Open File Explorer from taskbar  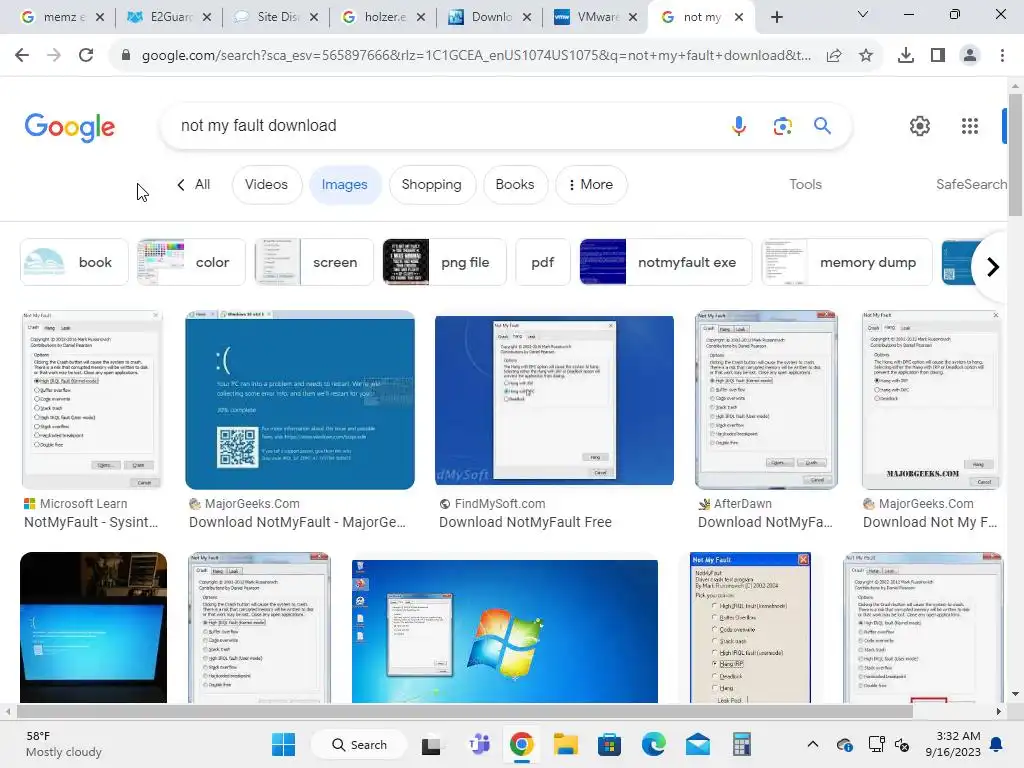[x=566, y=744]
